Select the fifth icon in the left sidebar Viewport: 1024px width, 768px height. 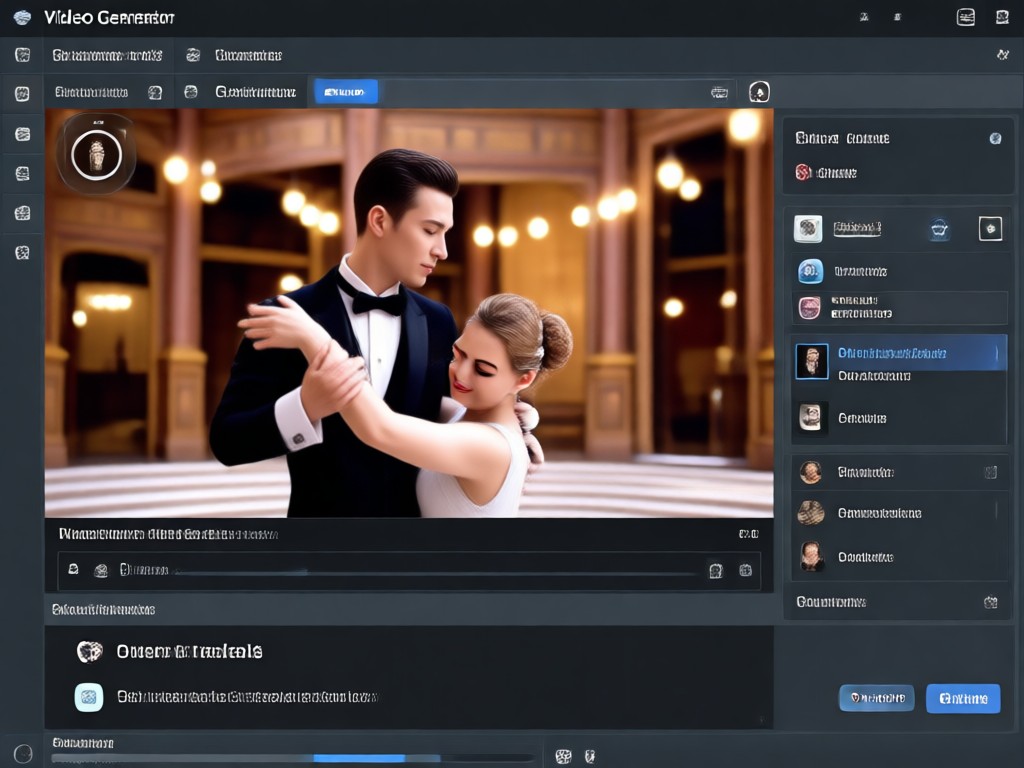22,213
